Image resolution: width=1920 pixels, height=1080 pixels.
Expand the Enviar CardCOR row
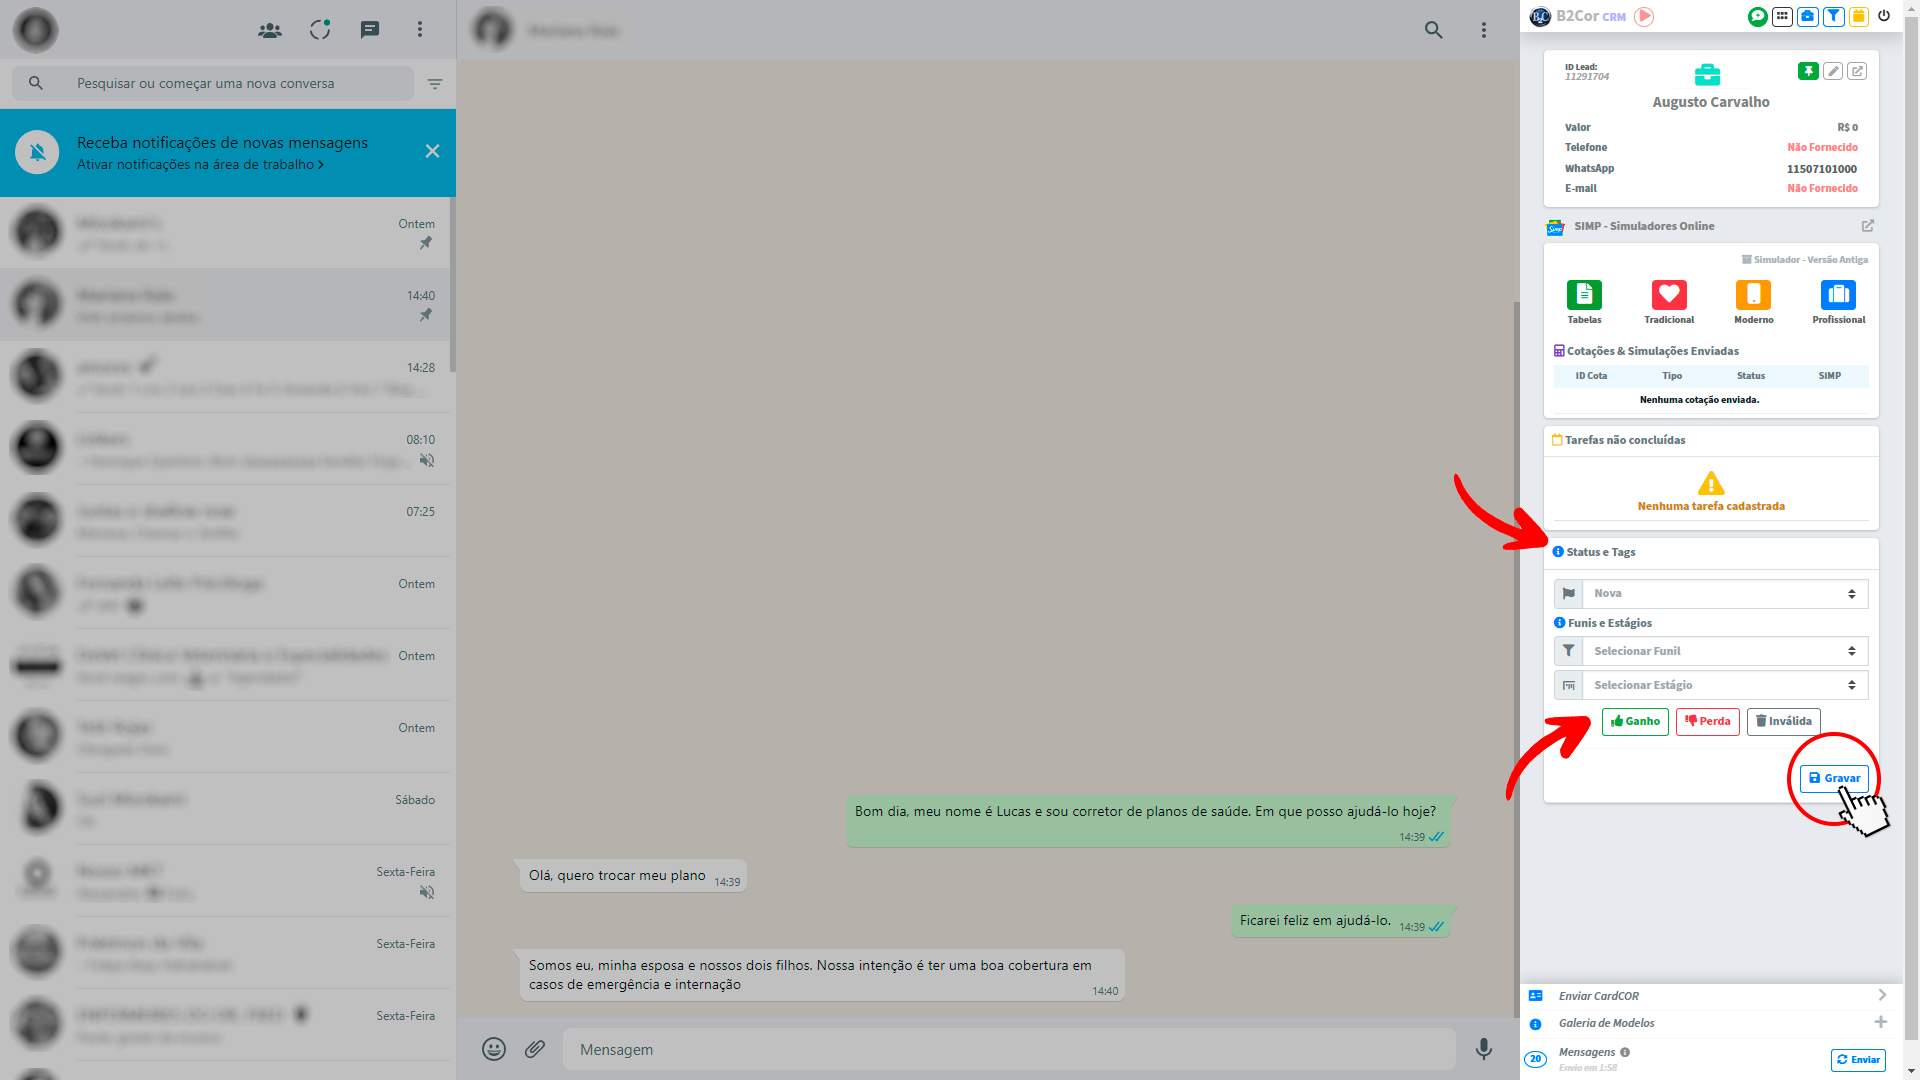1882,995
